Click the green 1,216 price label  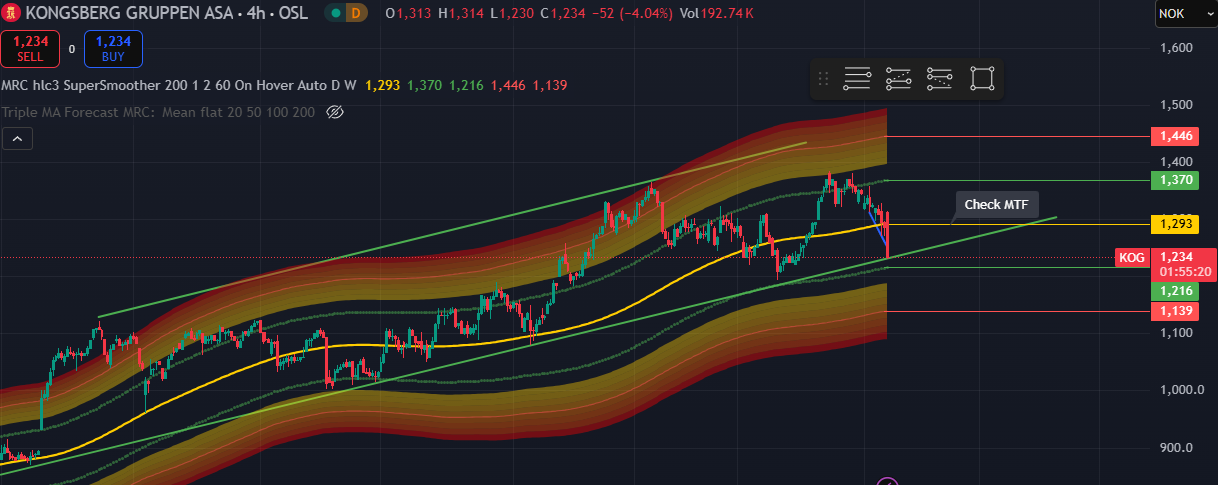[x=1175, y=291]
